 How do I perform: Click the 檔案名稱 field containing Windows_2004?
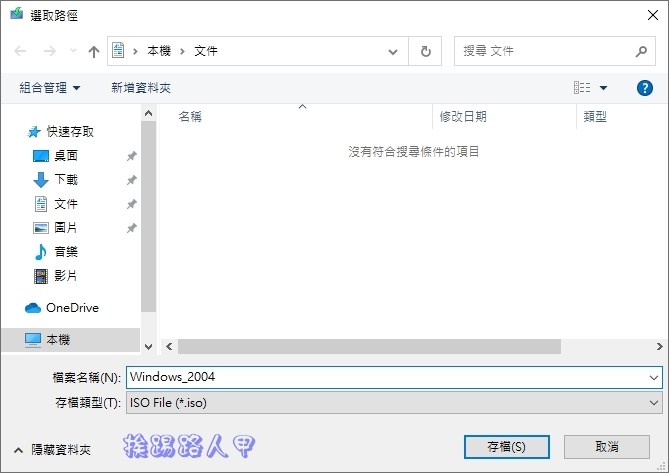pyautogui.click(x=394, y=377)
